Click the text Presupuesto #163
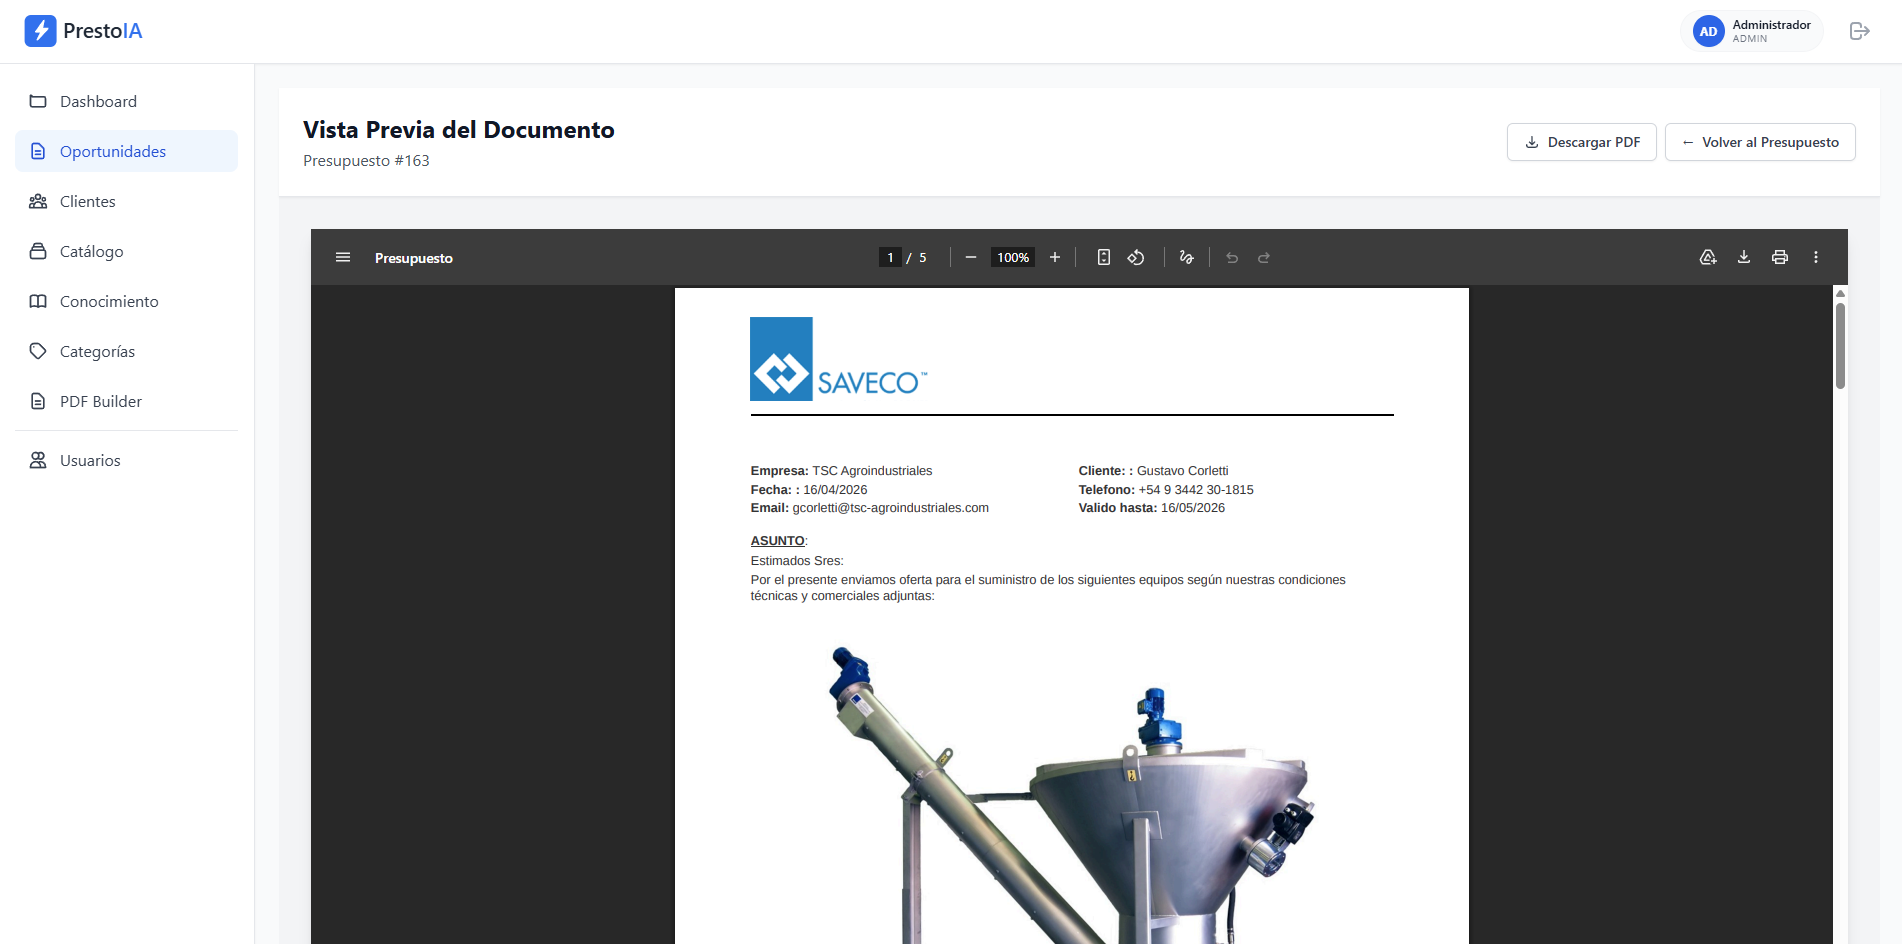1902x944 pixels. point(366,160)
